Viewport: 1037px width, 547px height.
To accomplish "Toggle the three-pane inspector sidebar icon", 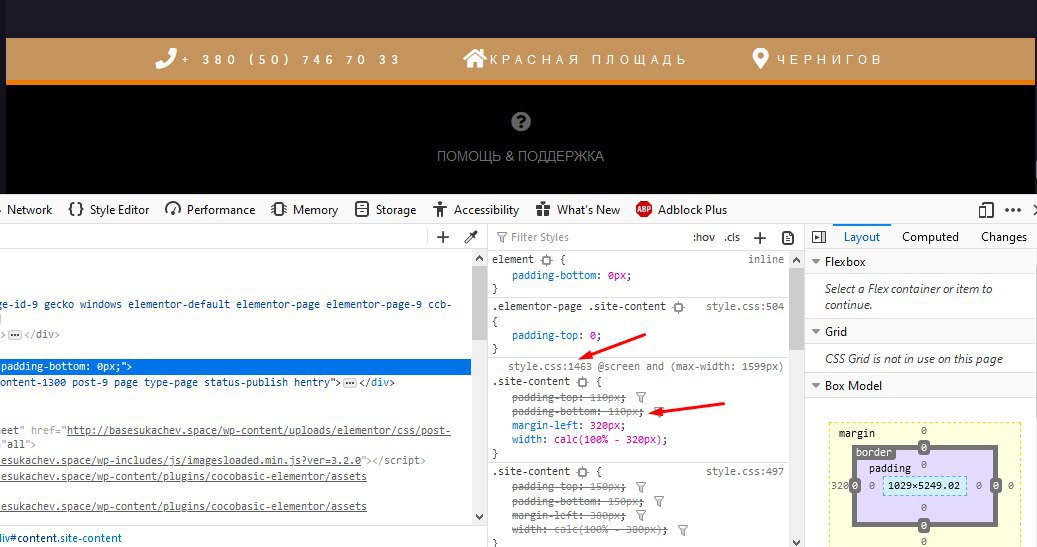I will [819, 237].
